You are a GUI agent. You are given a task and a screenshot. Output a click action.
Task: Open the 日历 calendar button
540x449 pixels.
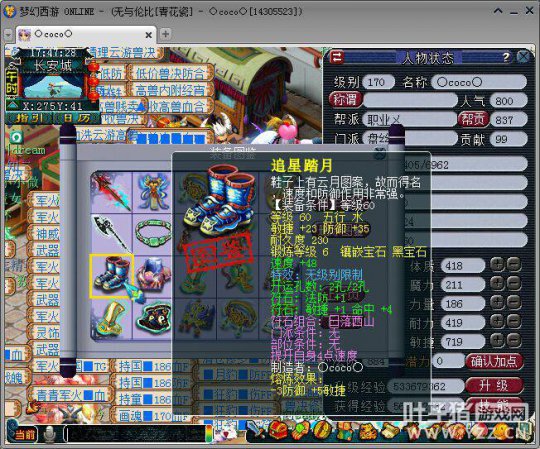click(76, 118)
